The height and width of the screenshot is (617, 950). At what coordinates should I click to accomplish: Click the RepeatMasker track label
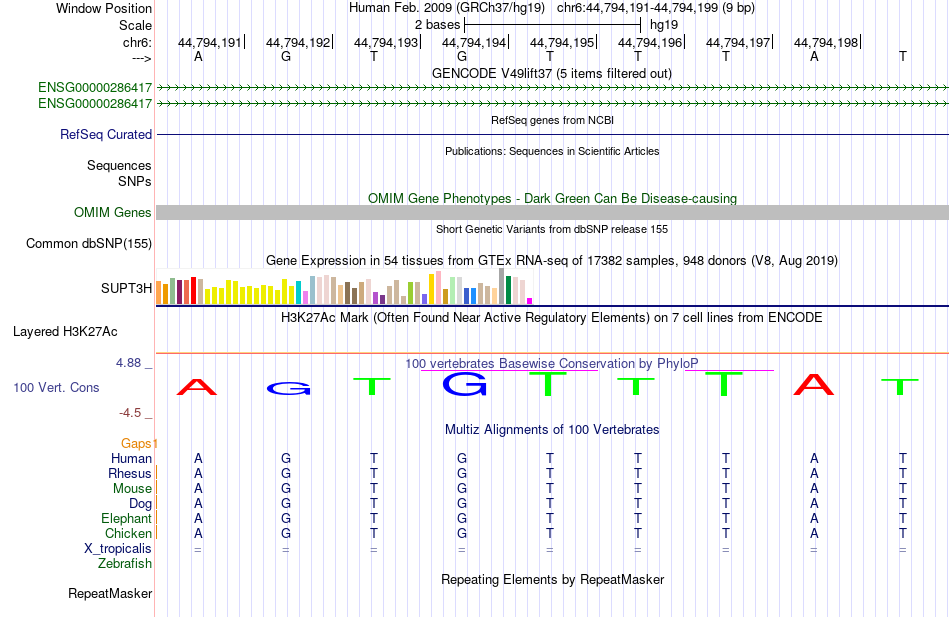(110, 593)
